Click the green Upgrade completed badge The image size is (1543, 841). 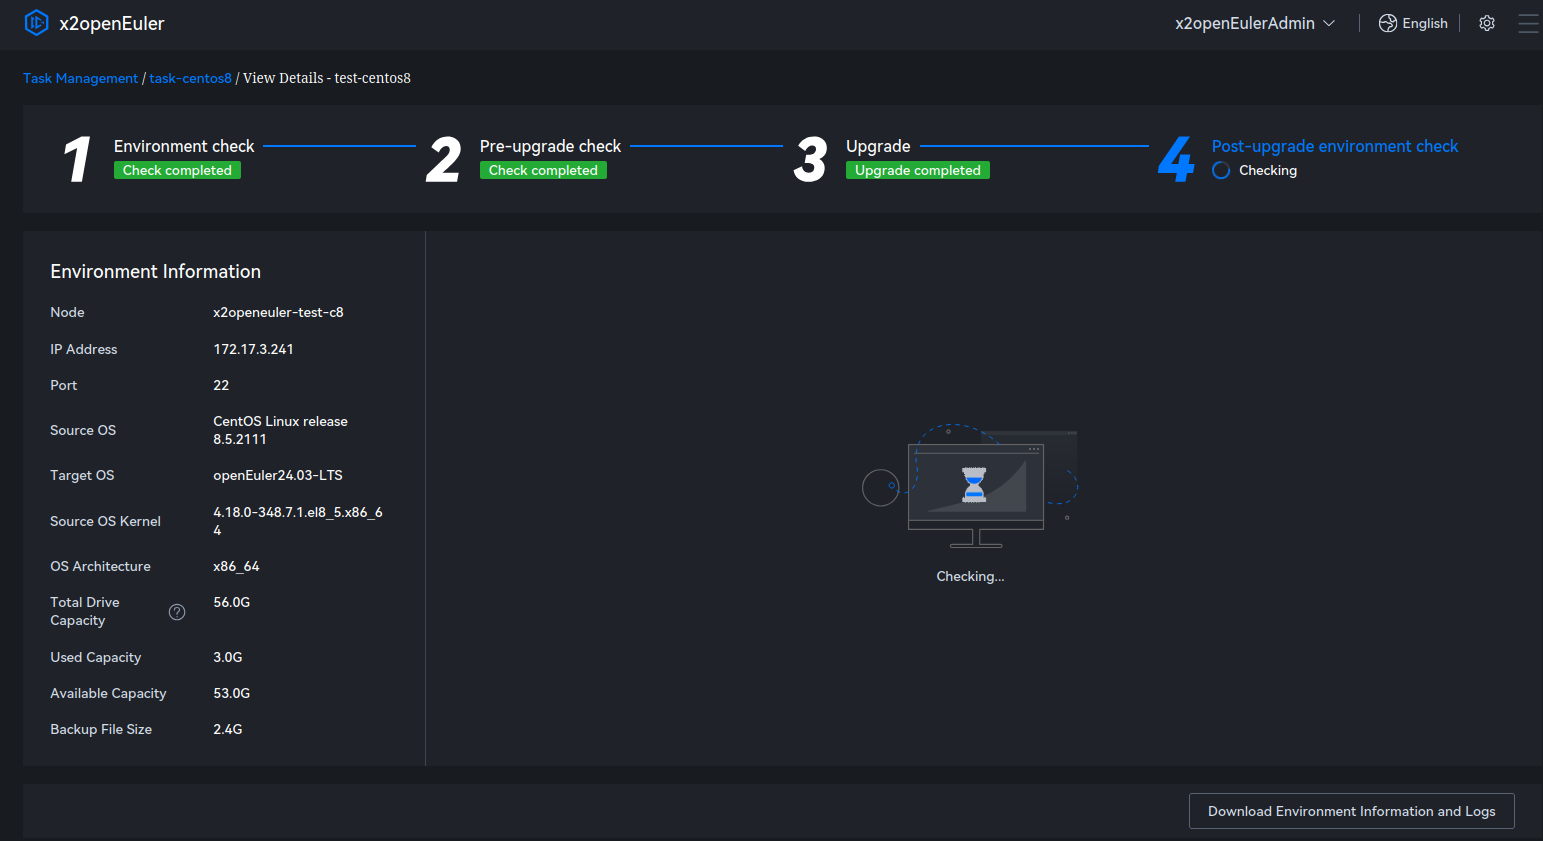coord(917,171)
